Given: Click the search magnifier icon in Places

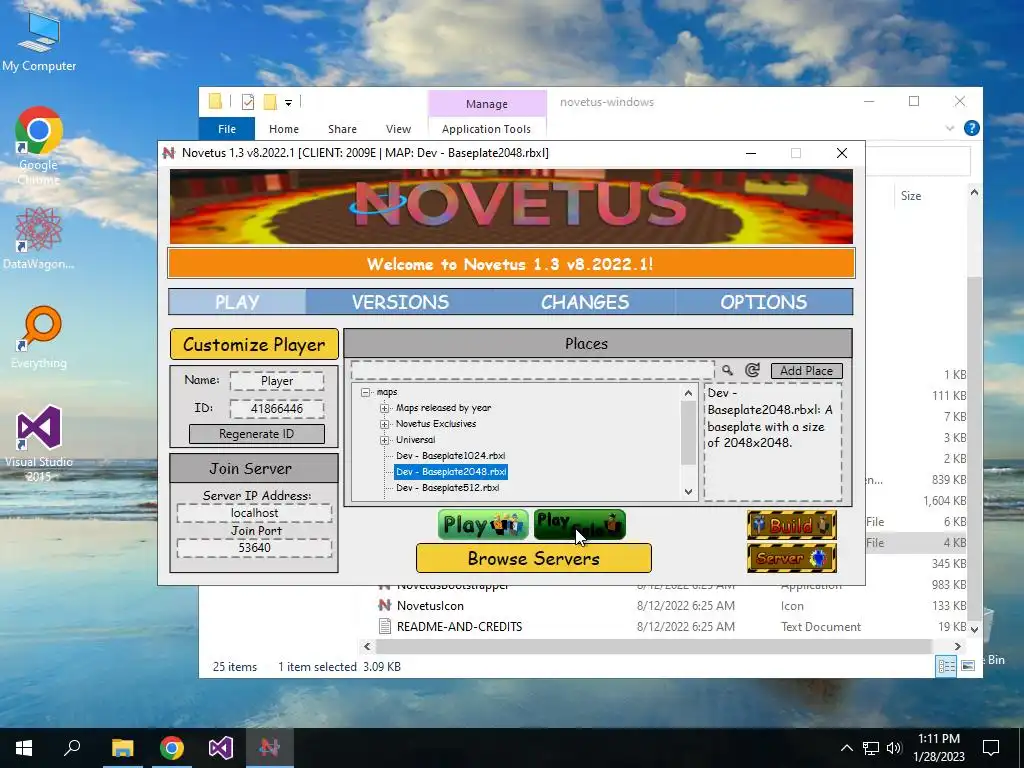Looking at the screenshot, I should pyautogui.click(x=728, y=370).
